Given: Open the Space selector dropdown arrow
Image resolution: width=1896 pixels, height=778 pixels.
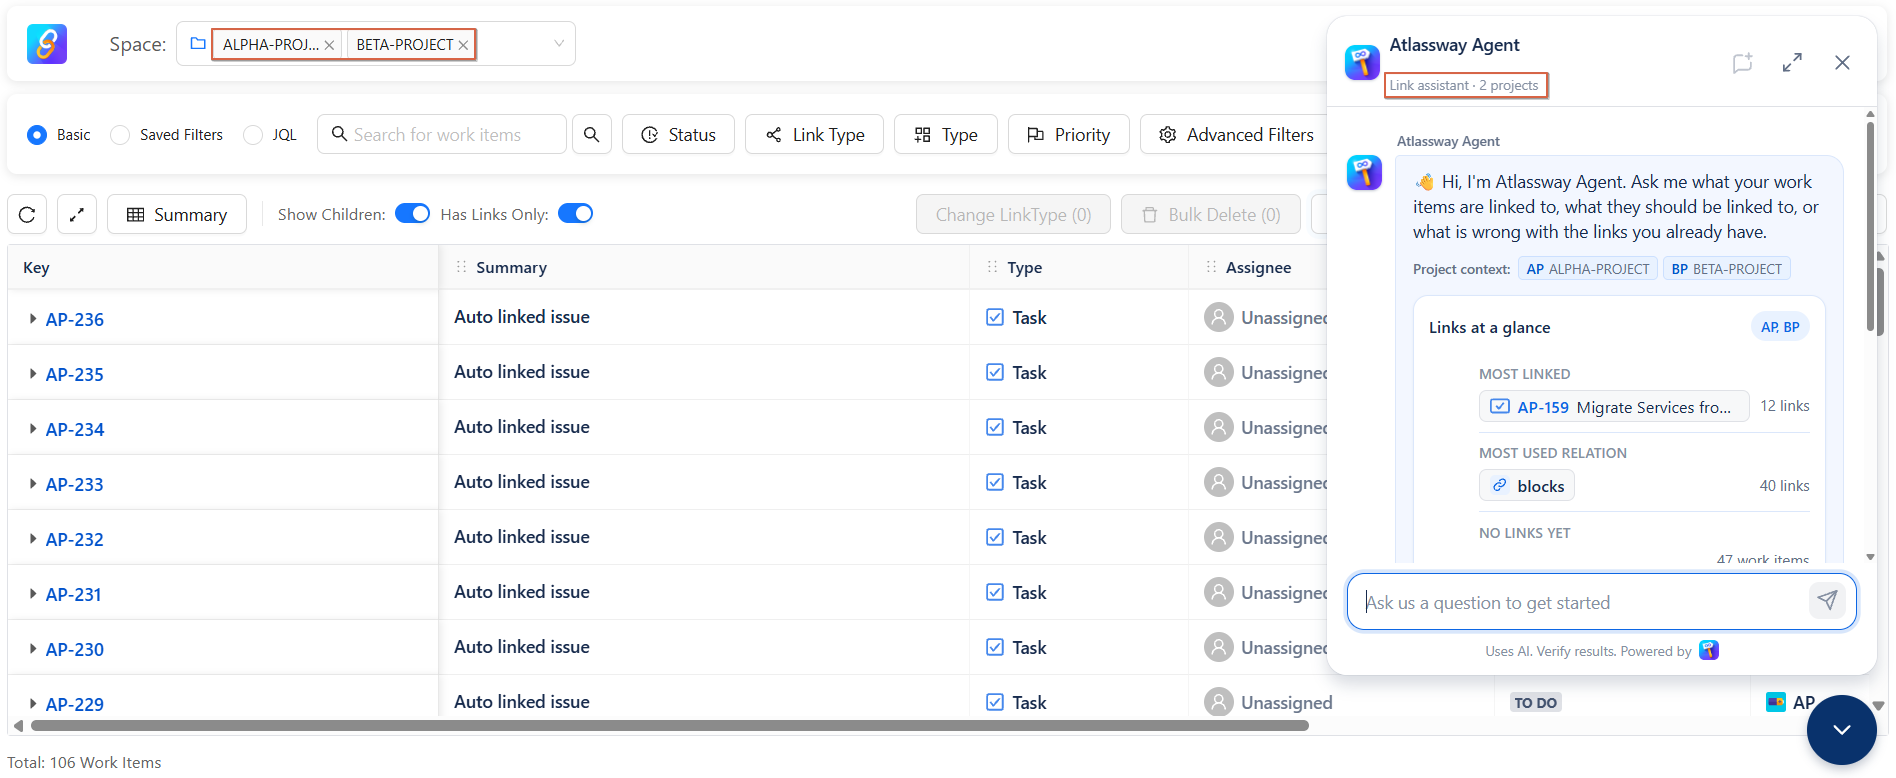Looking at the screenshot, I should 559,44.
